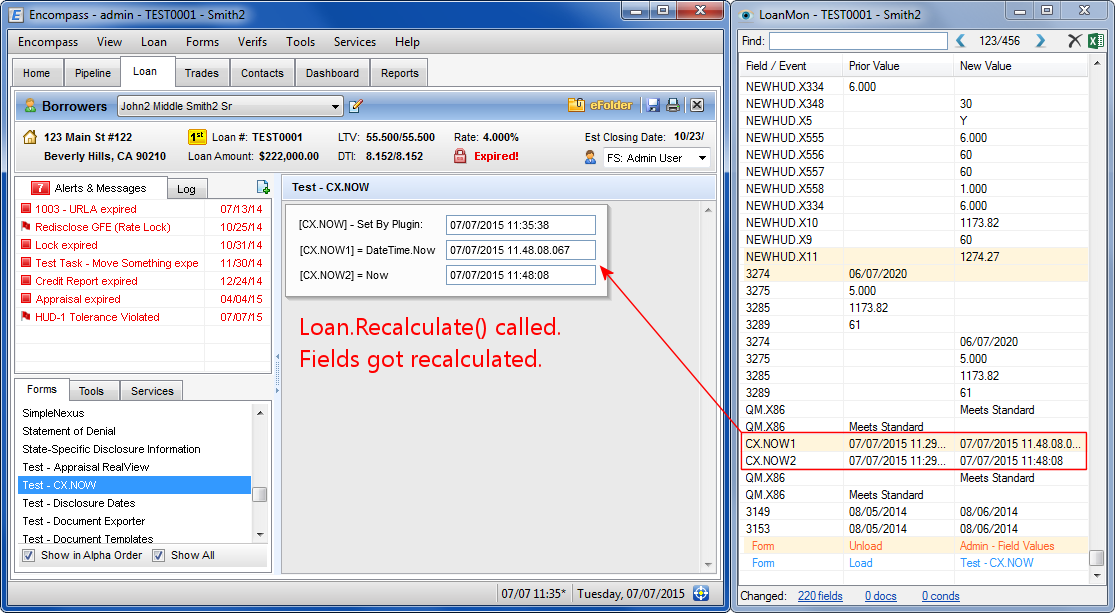
Task: Click scroll-down arrow of Test - CX.NOW form panel
Action: (708, 565)
